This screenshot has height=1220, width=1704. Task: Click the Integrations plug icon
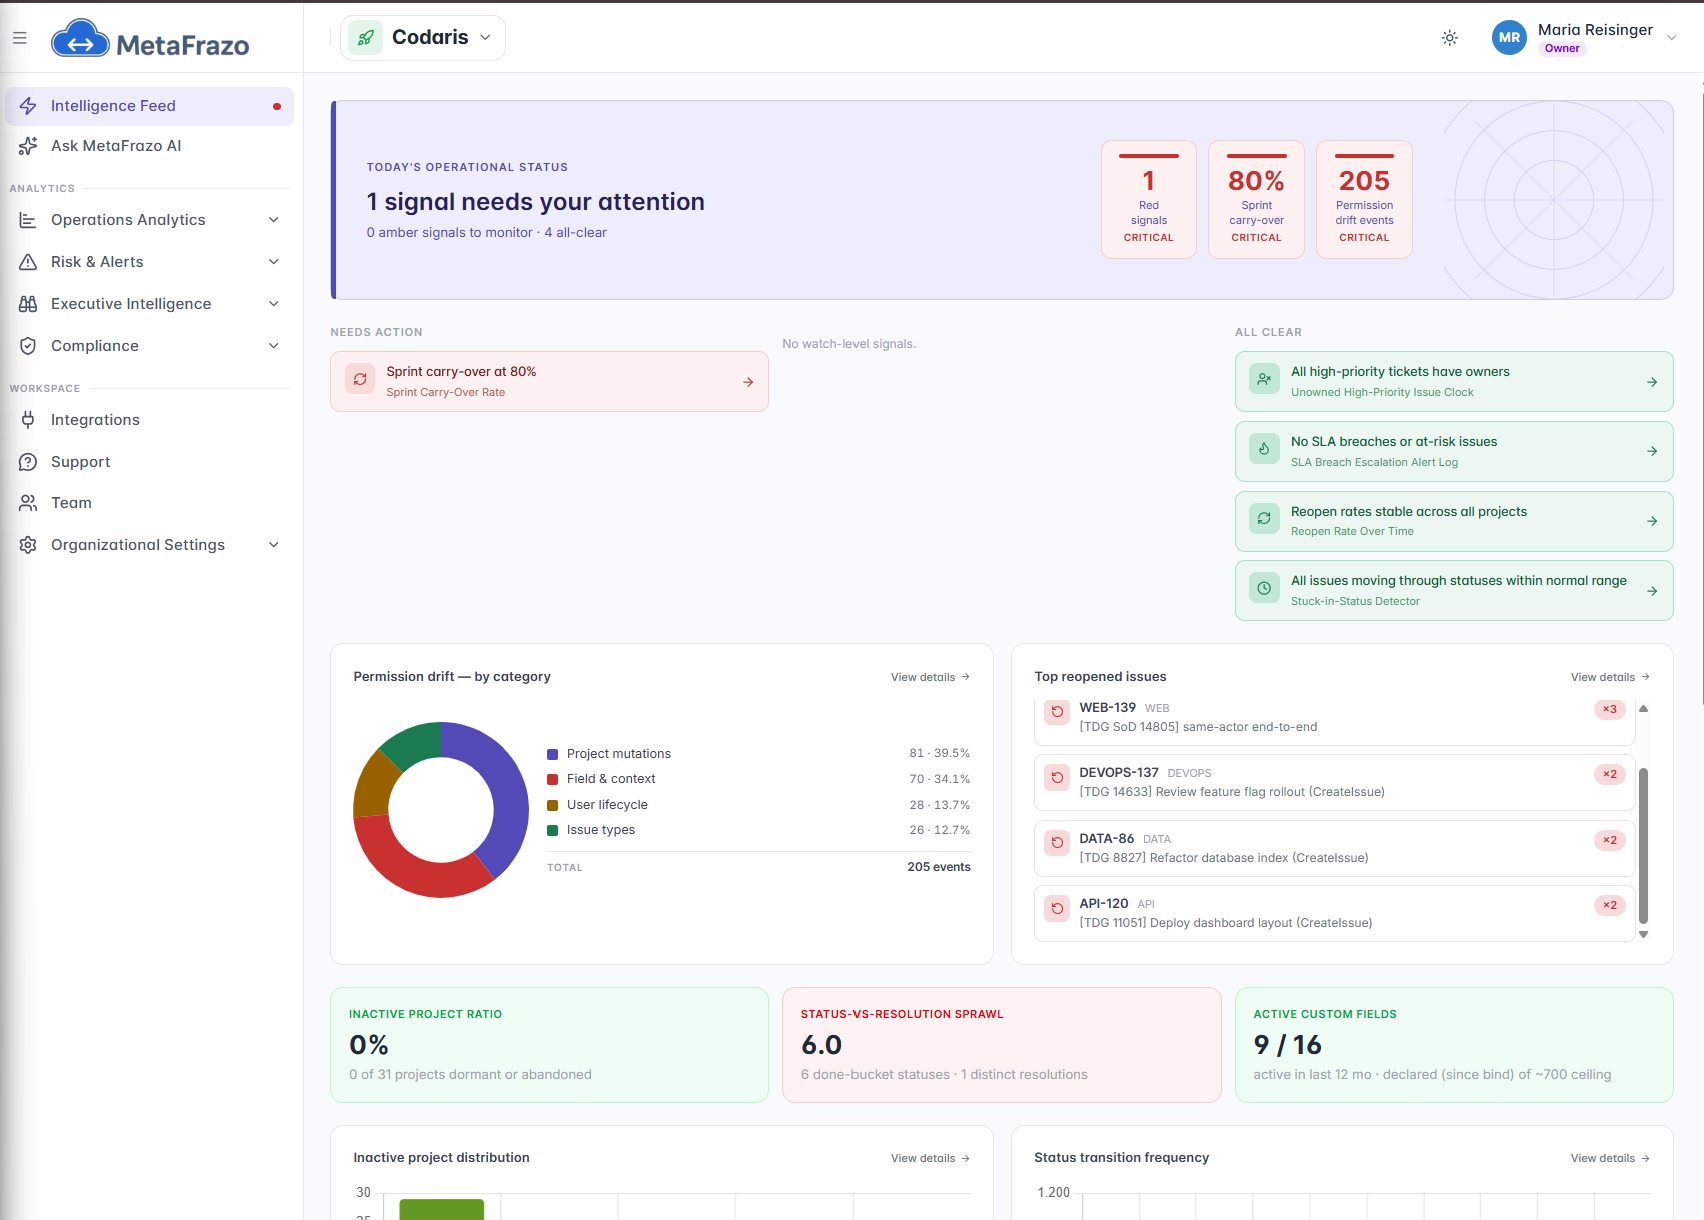(28, 420)
